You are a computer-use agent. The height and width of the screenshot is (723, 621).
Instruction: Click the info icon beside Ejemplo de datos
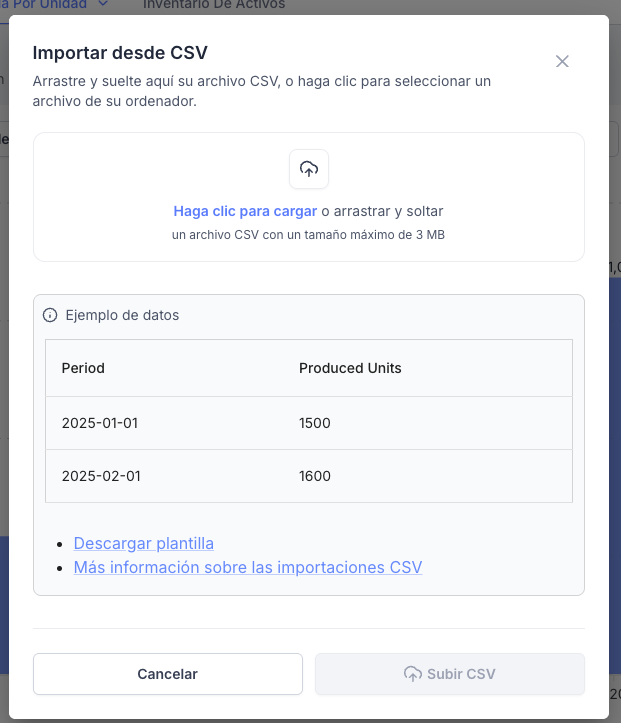[x=50, y=315]
